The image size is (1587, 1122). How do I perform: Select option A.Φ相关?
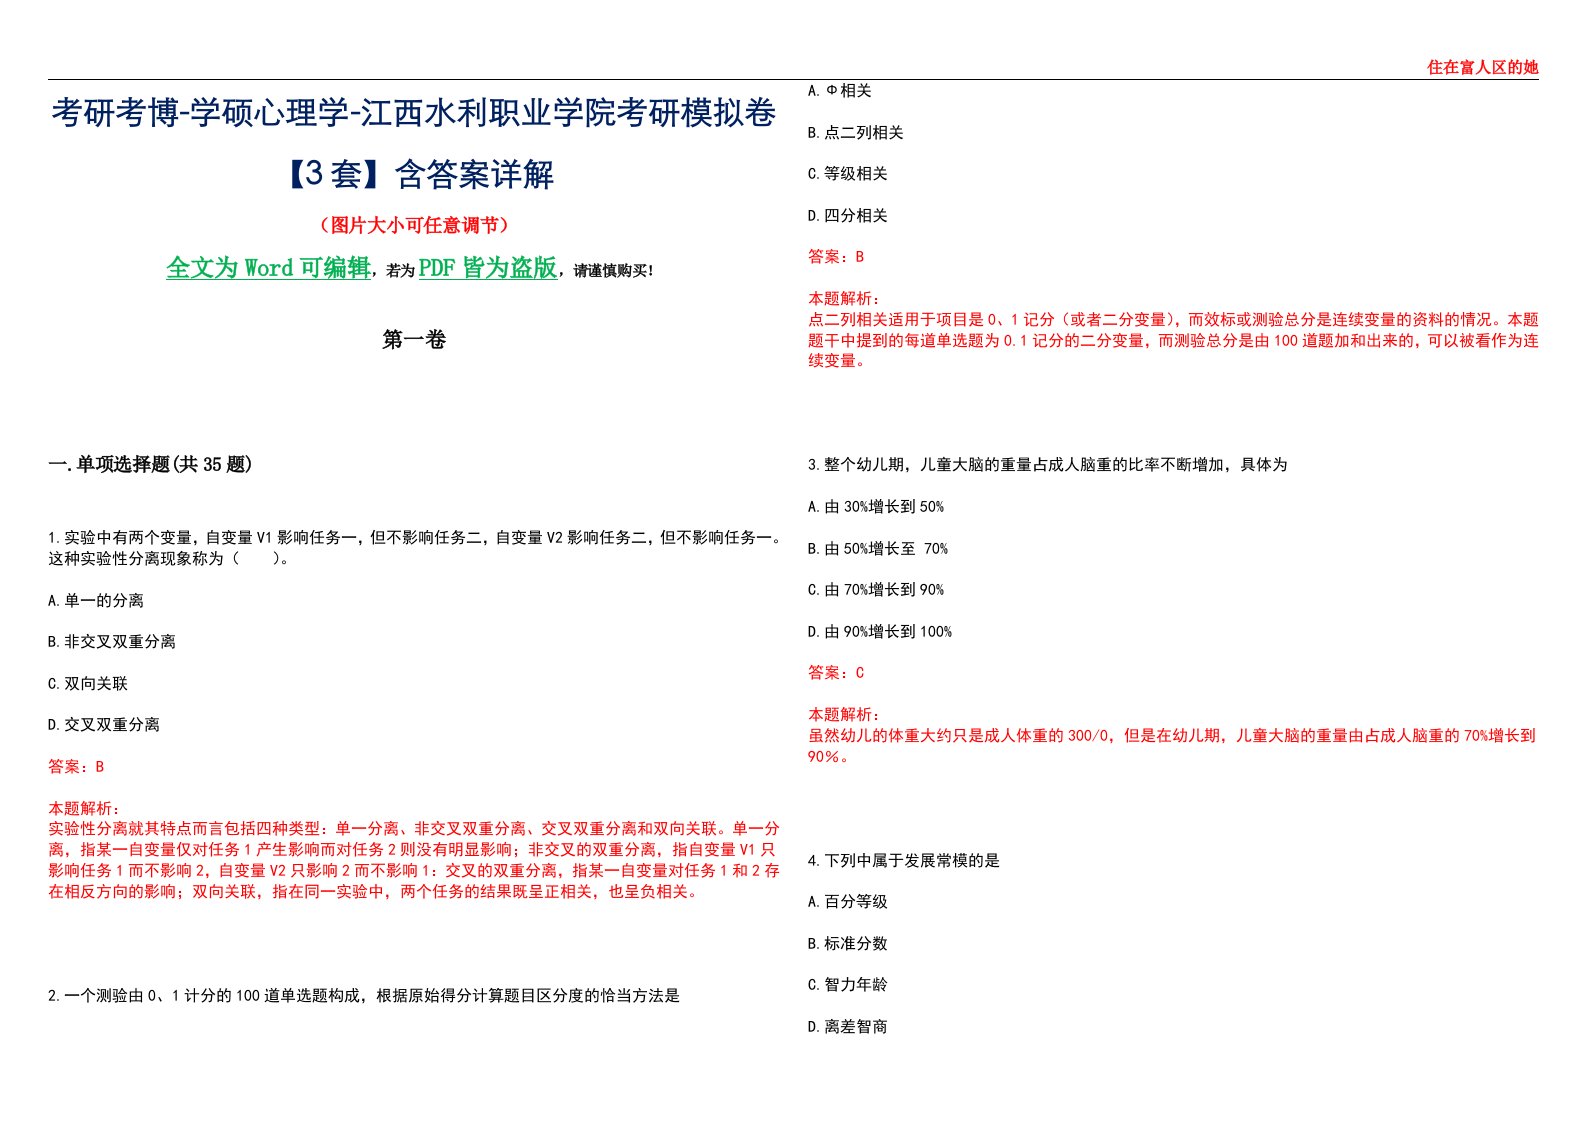tap(840, 91)
